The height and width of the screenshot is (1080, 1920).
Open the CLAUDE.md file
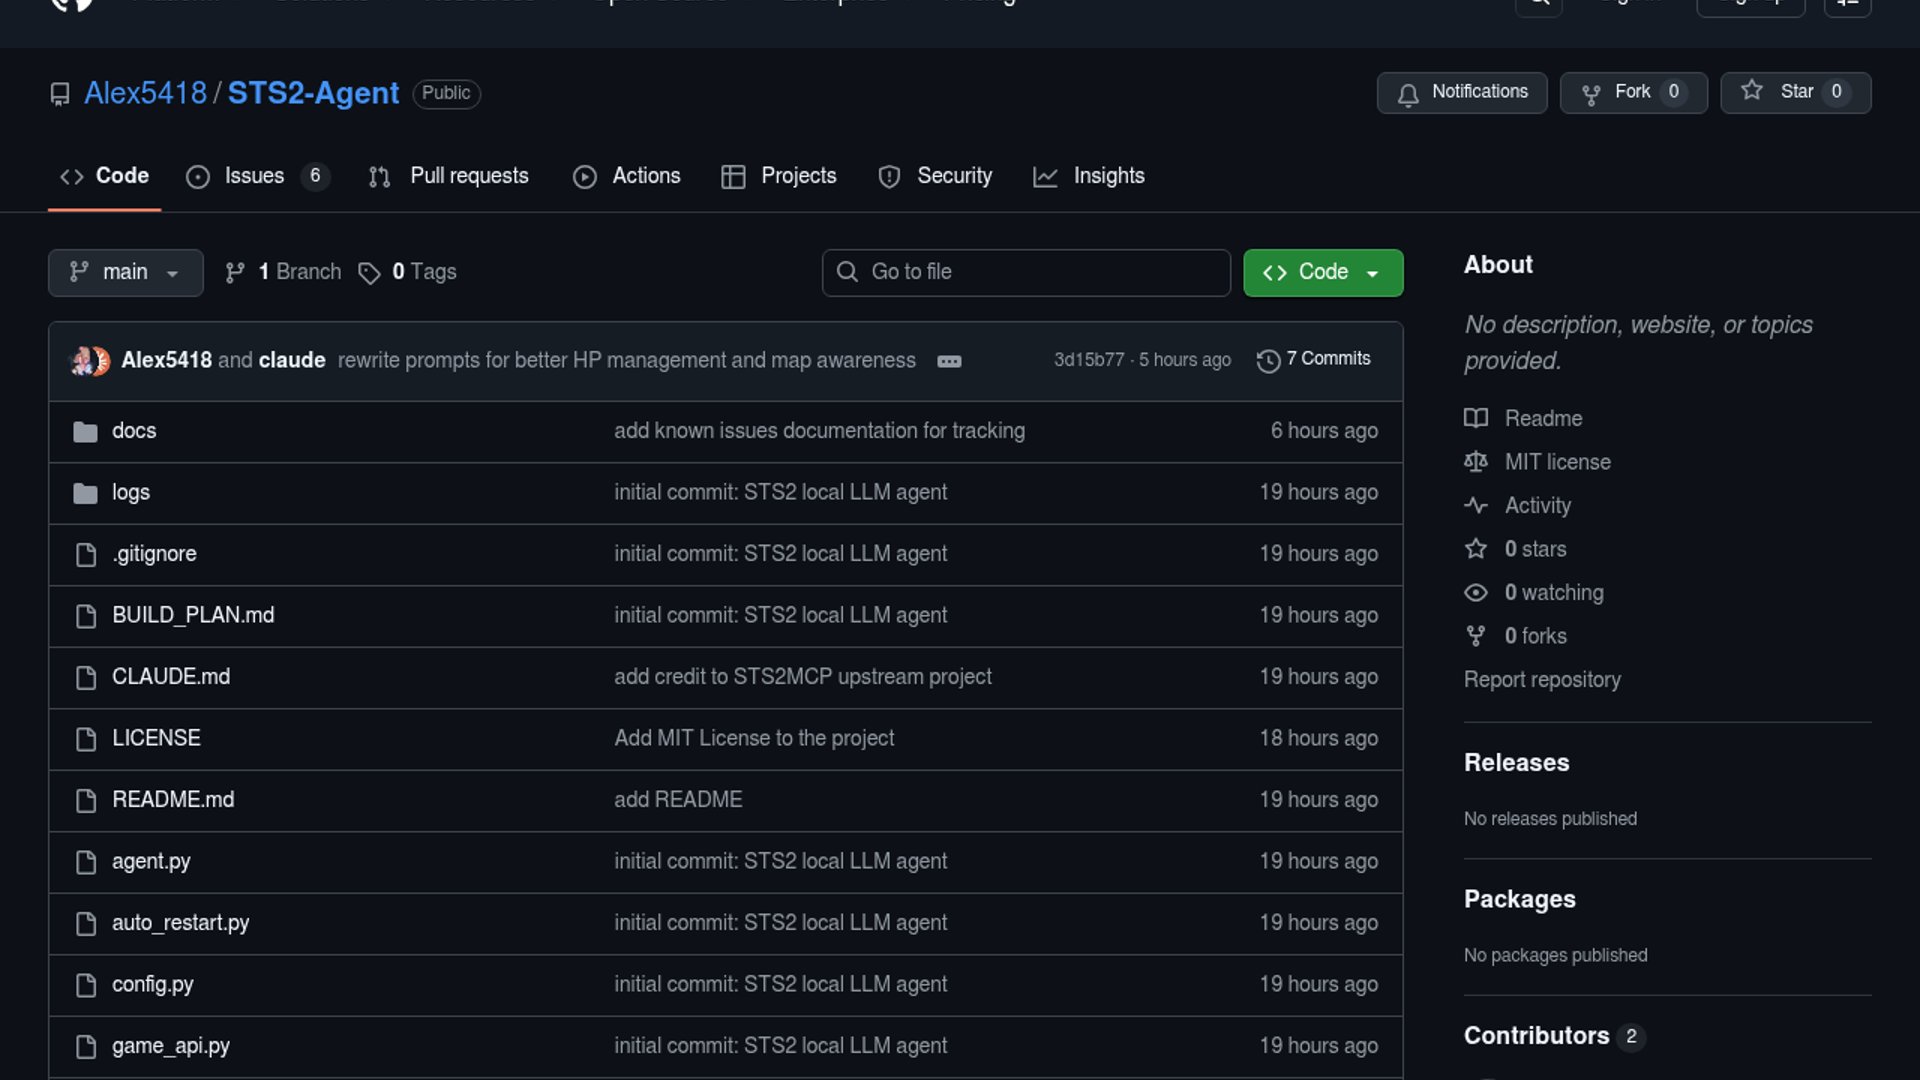(x=171, y=677)
